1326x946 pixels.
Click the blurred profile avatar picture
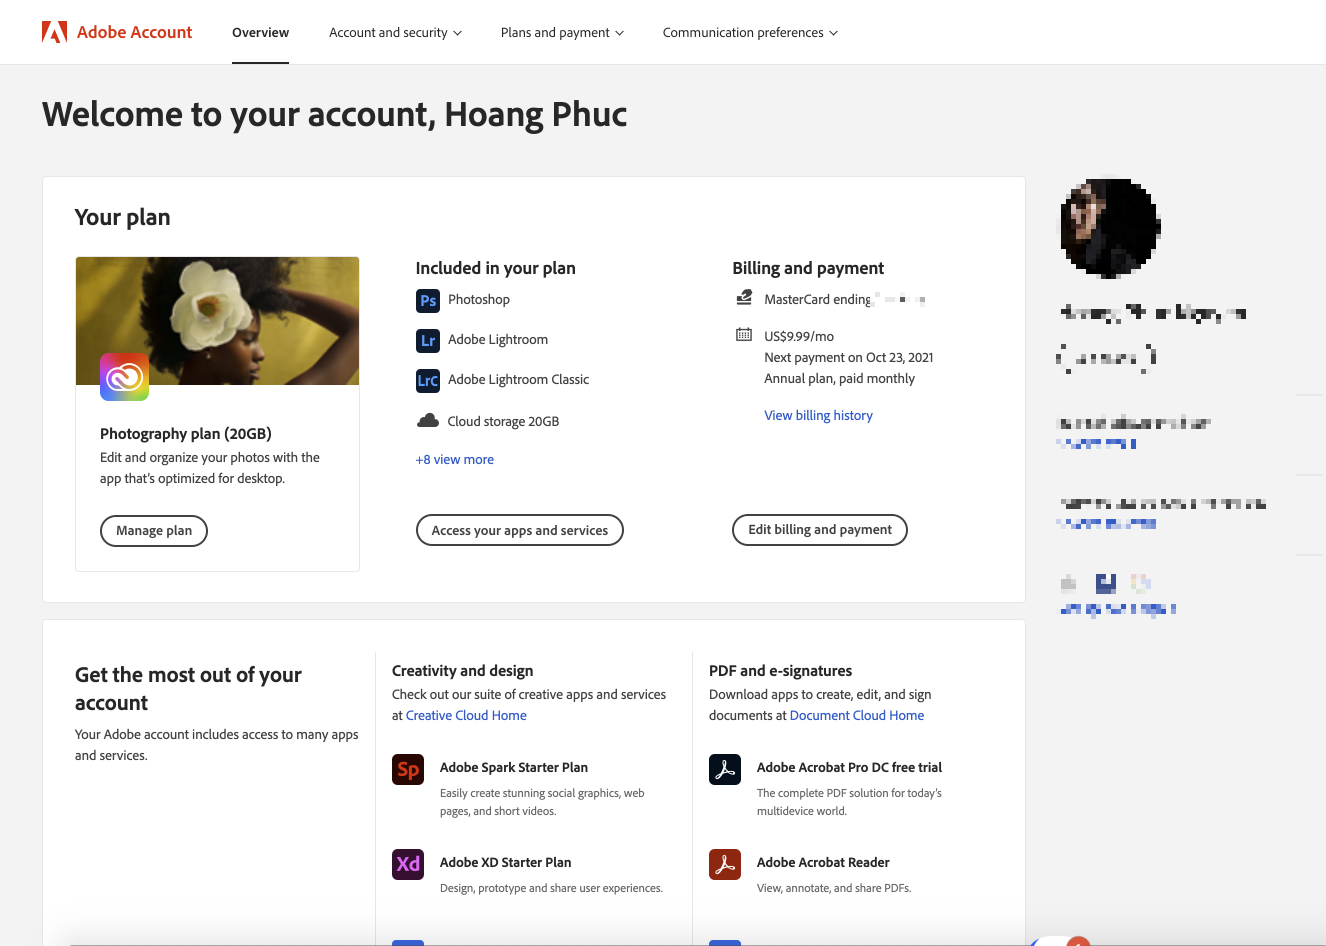pos(1110,228)
